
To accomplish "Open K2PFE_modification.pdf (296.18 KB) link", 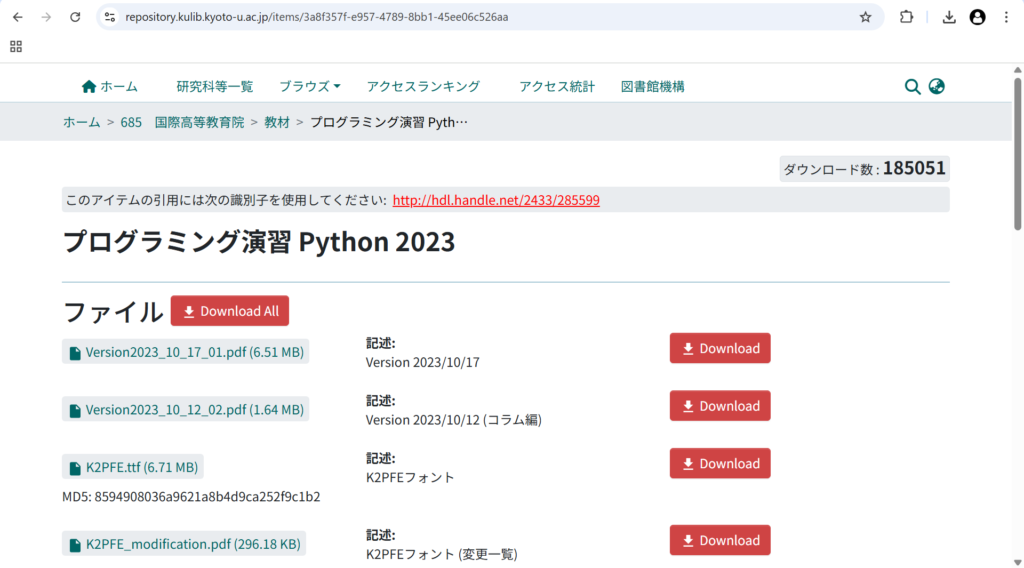I will click(x=193, y=544).
